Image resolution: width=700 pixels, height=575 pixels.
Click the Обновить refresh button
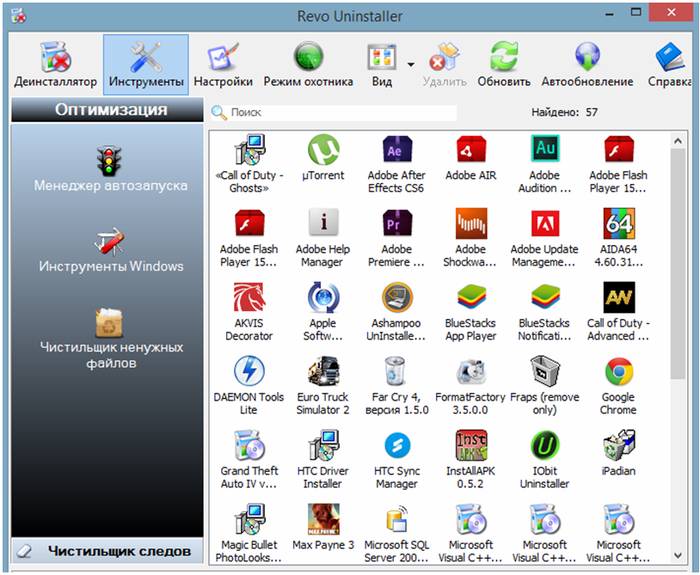coord(503,64)
